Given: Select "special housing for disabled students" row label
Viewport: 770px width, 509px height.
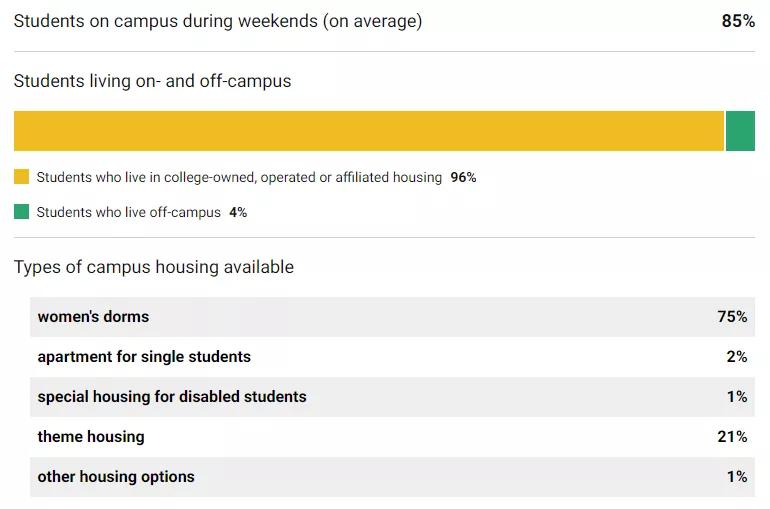Looking at the screenshot, I should [x=172, y=397].
